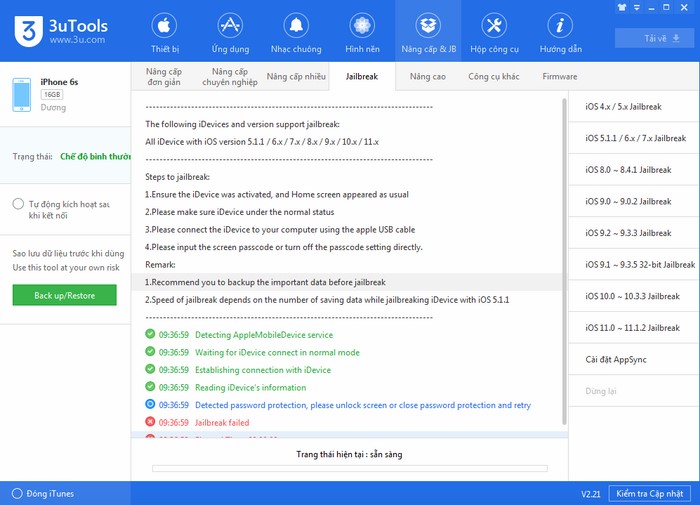
Task: Select iOS 9.2 ~ 9.3.3 Jailbreak
Action: [633, 233]
